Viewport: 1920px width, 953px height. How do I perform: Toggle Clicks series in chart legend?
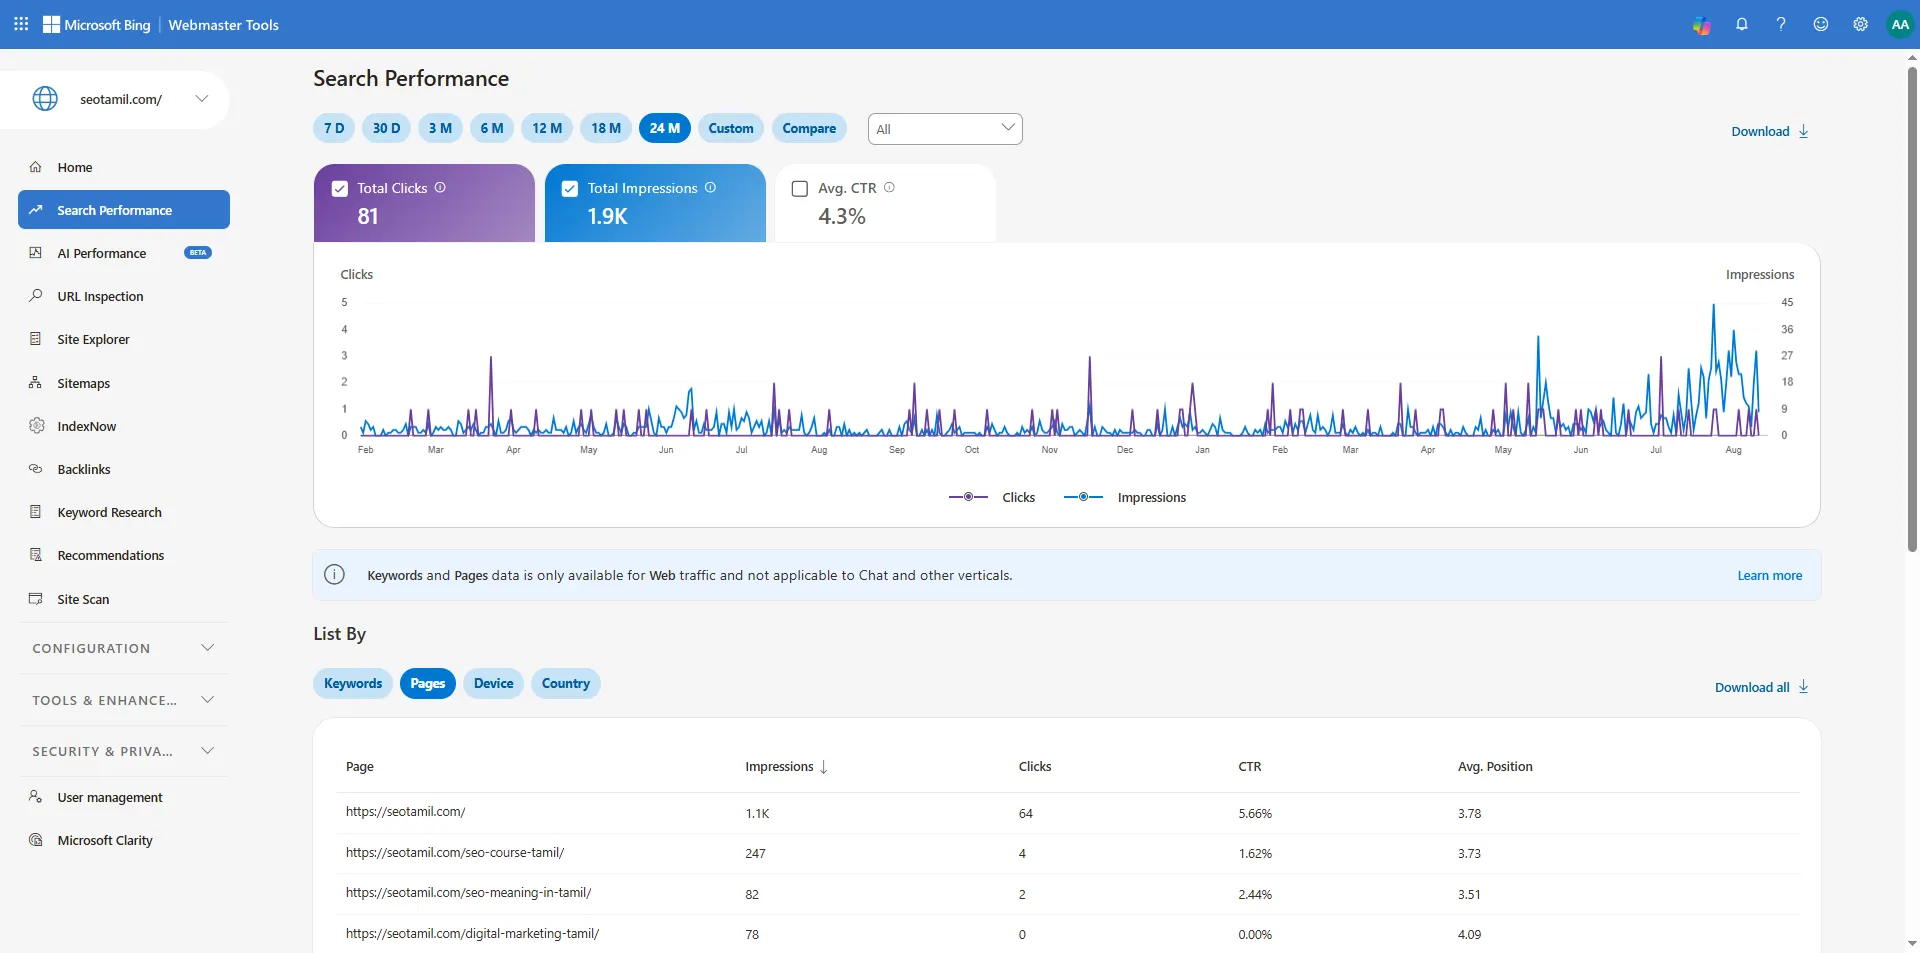click(992, 497)
